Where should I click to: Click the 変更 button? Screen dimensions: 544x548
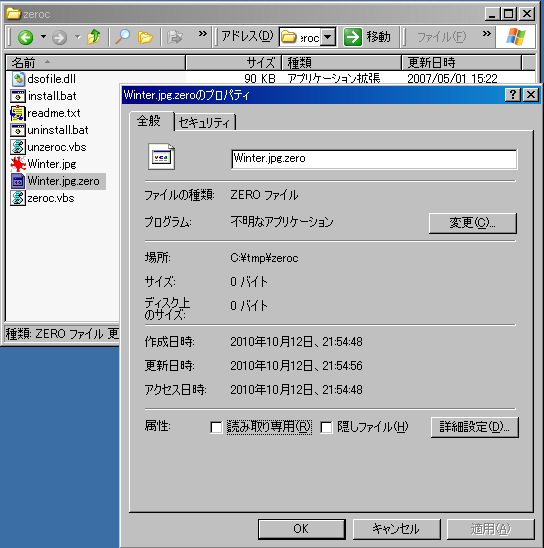[x=472, y=223]
